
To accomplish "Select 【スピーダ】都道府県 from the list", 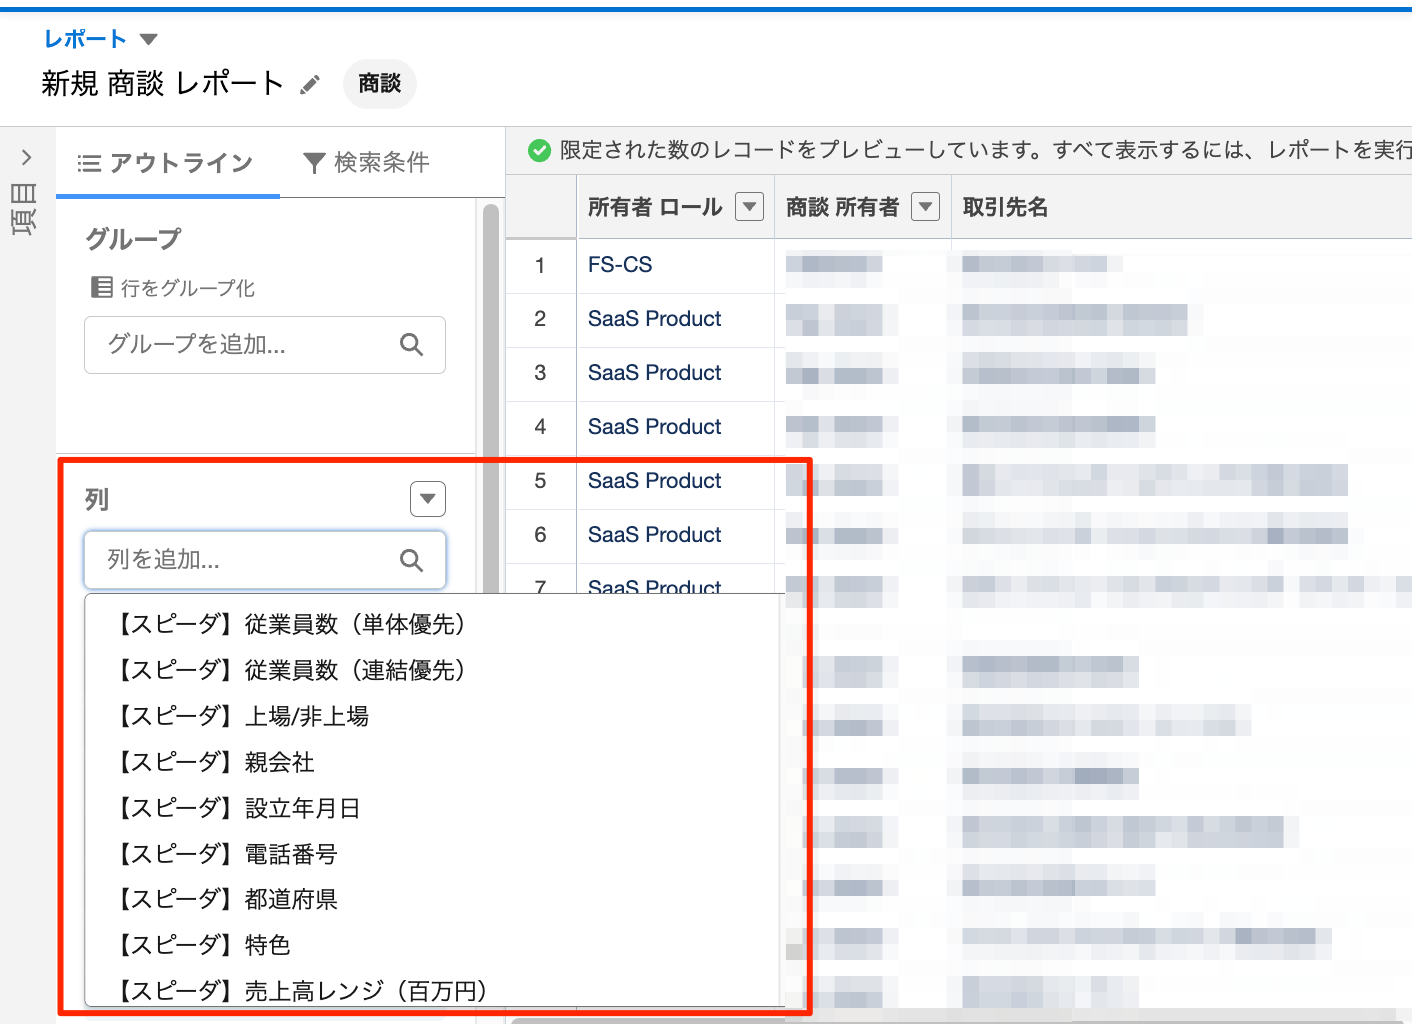I will [x=228, y=899].
